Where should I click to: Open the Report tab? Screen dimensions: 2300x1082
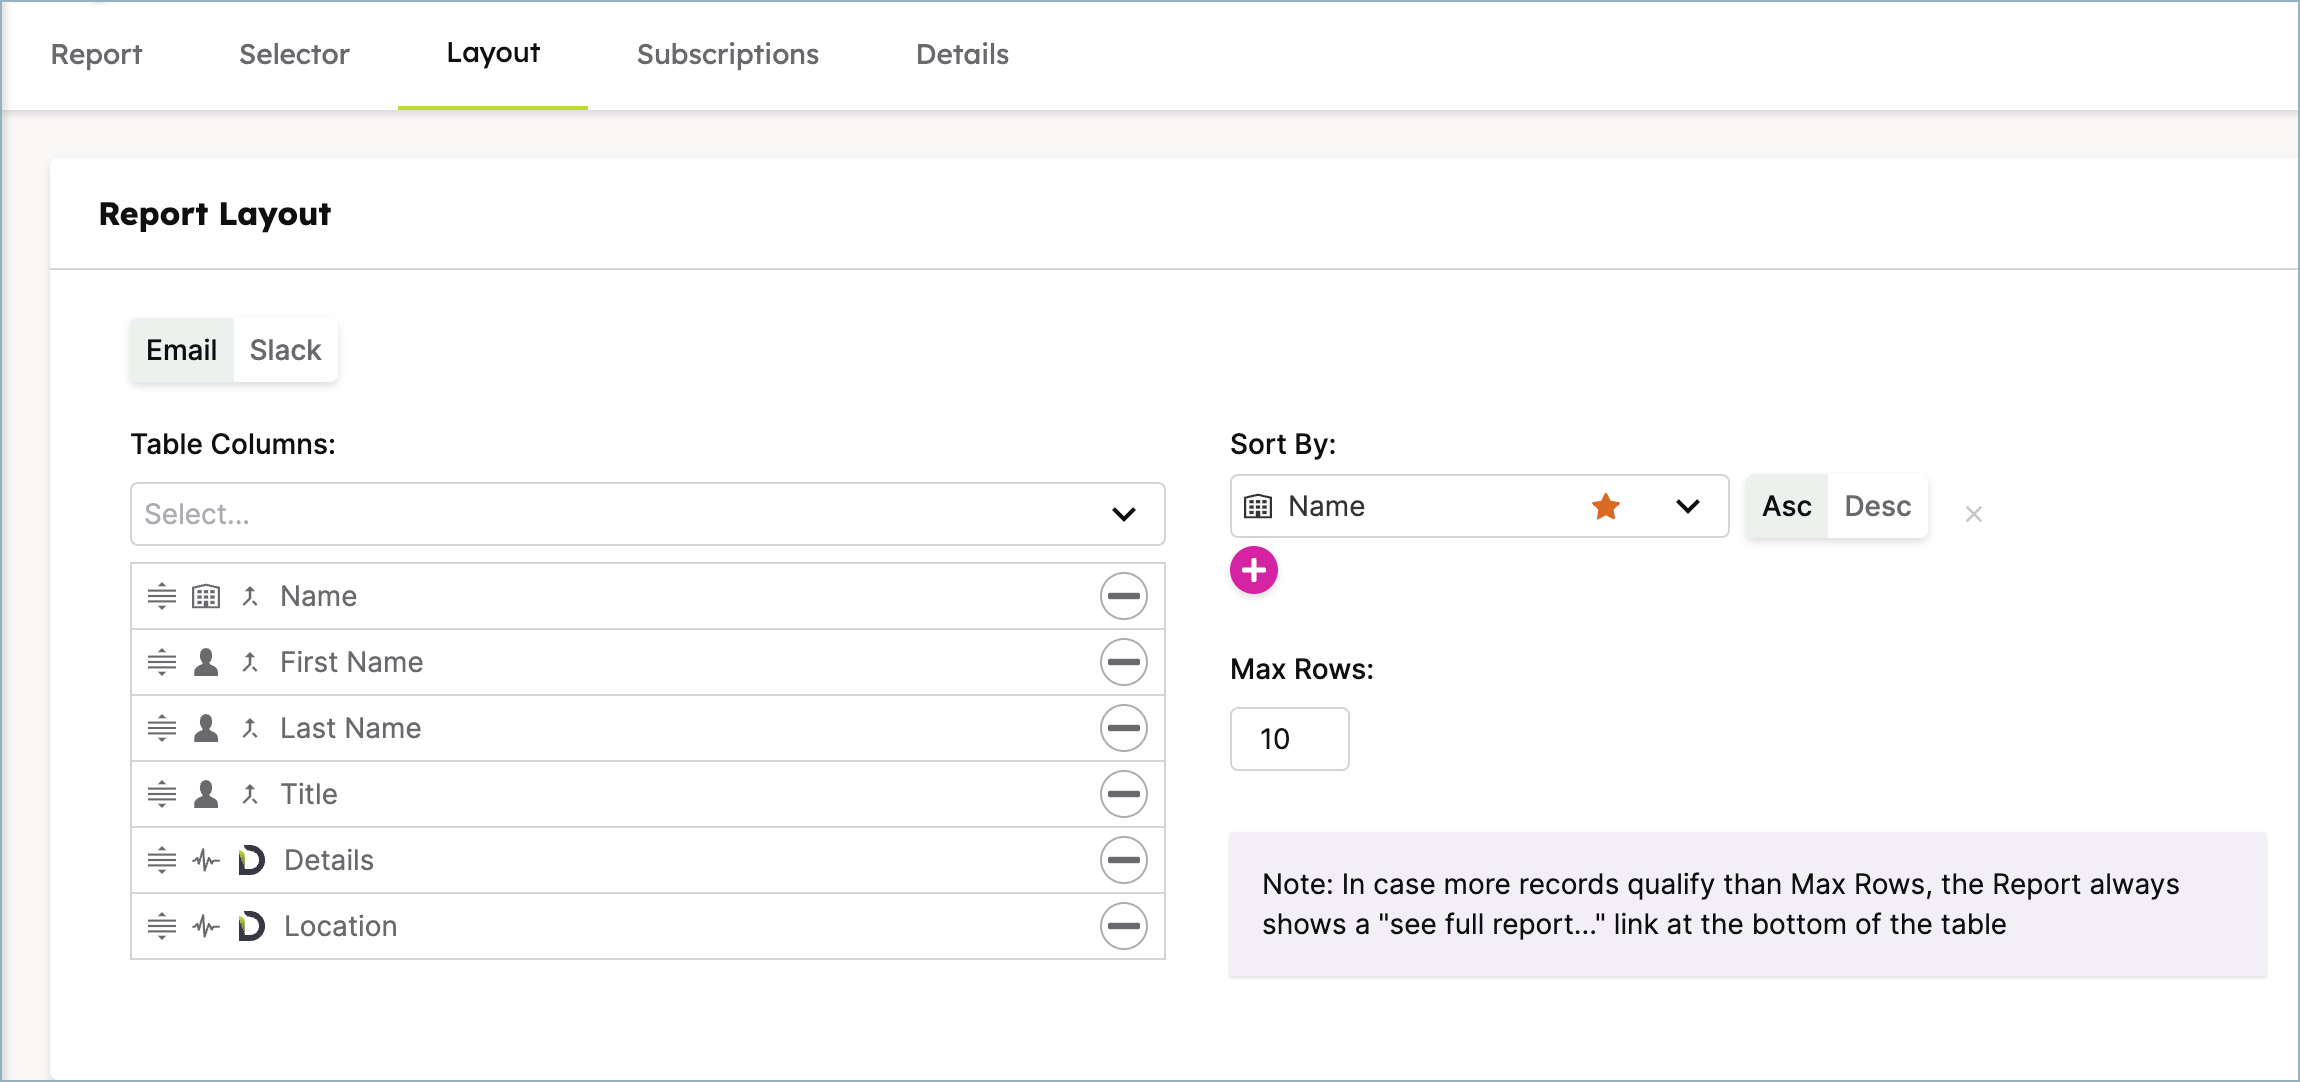point(97,54)
